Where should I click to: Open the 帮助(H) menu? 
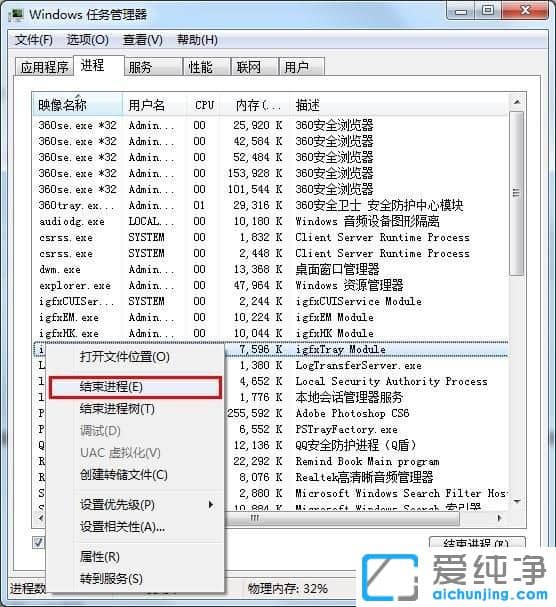click(x=197, y=40)
